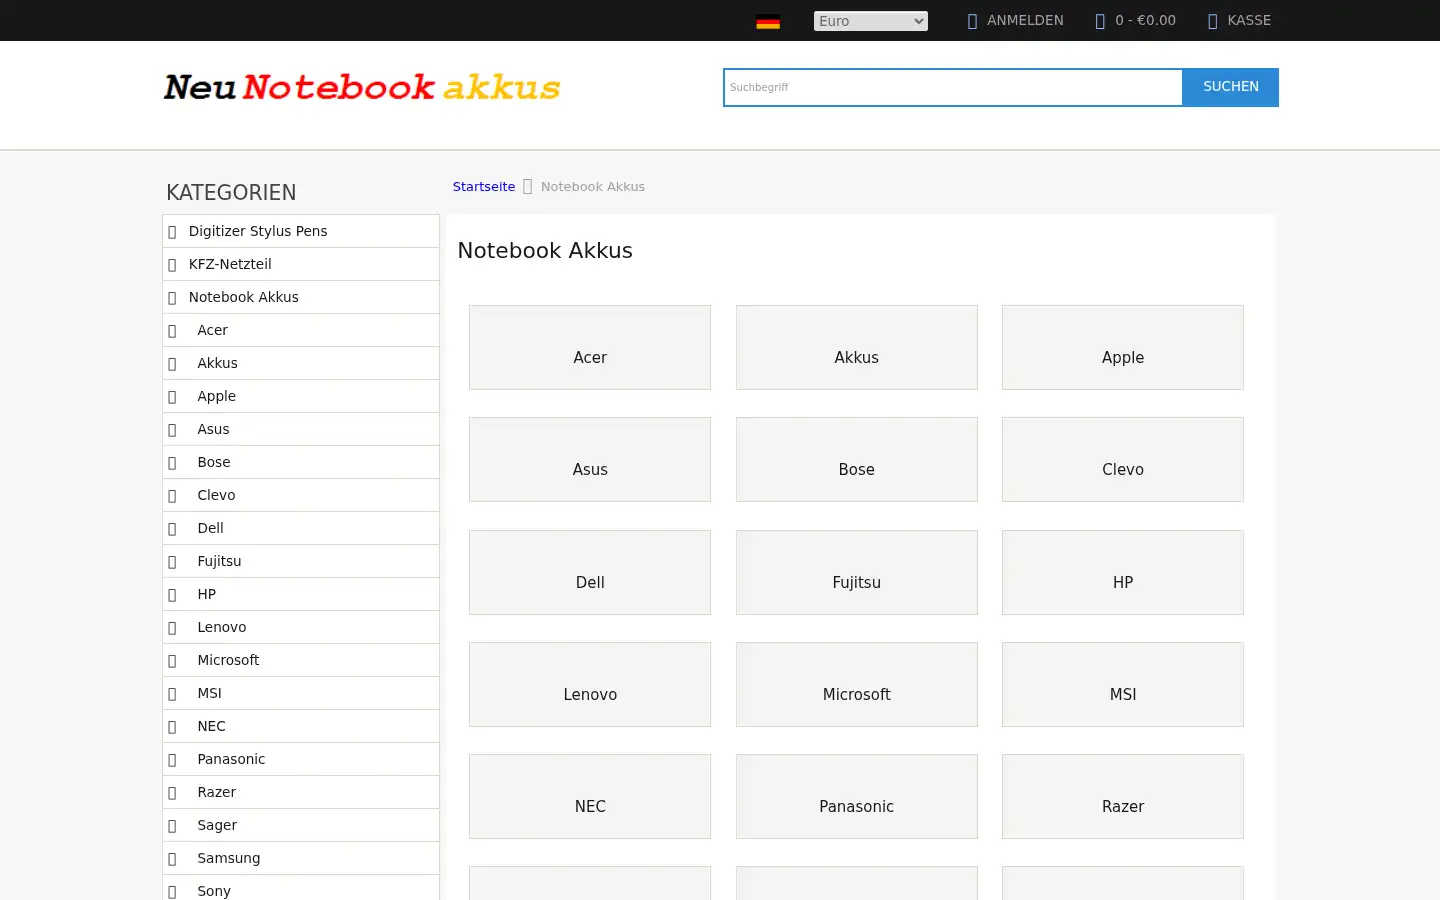Screen dimensions: 1440x900
Task: Select Lenovo in the sidebar list
Action: click(301, 627)
